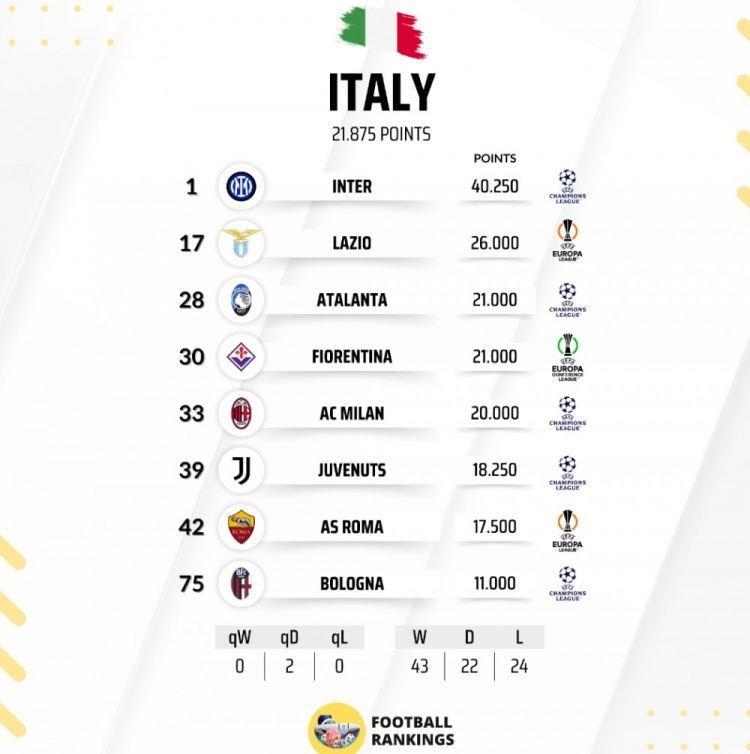The height and width of the screenshot is (754, 750).
Task: Click the Fiorentina purple crest
Action: pos(241,356)
